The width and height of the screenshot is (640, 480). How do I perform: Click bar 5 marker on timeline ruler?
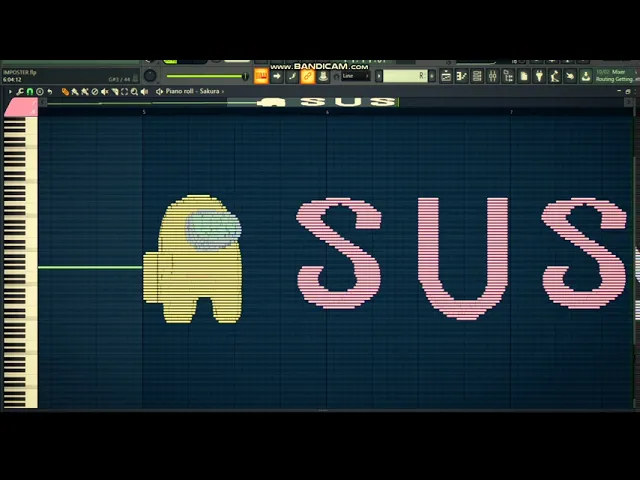pos(144,112)
